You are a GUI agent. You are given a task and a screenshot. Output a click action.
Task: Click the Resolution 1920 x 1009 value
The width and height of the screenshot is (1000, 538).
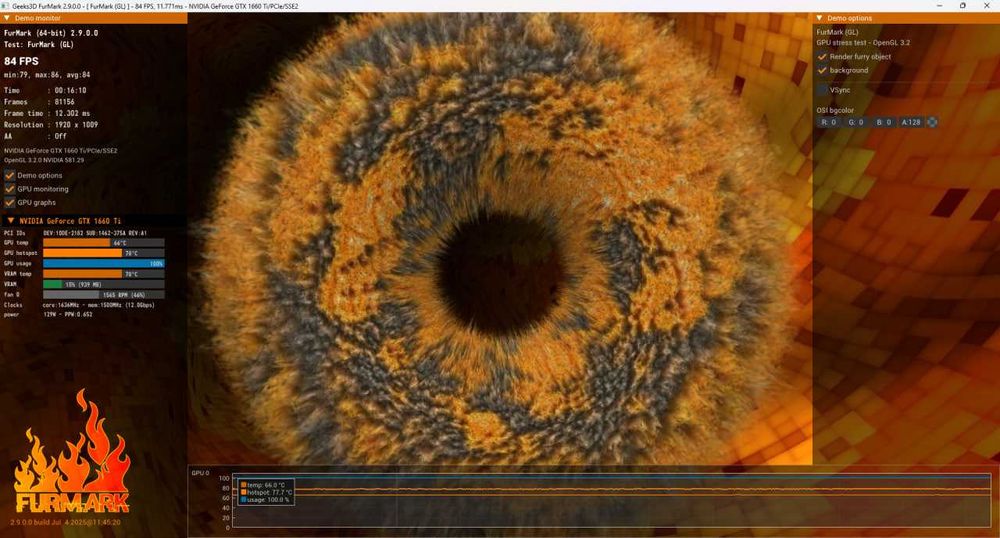click(x=76, y=125)
